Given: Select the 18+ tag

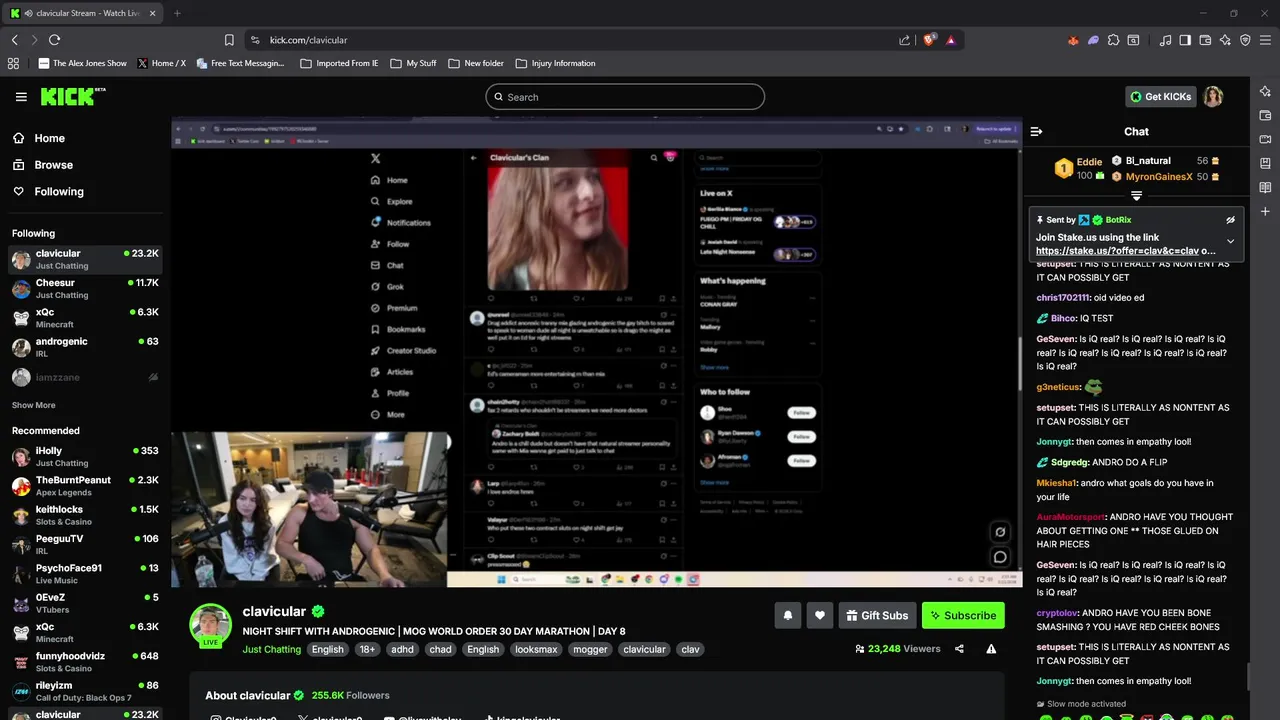Looking at the screenshot, I should 367,649.
